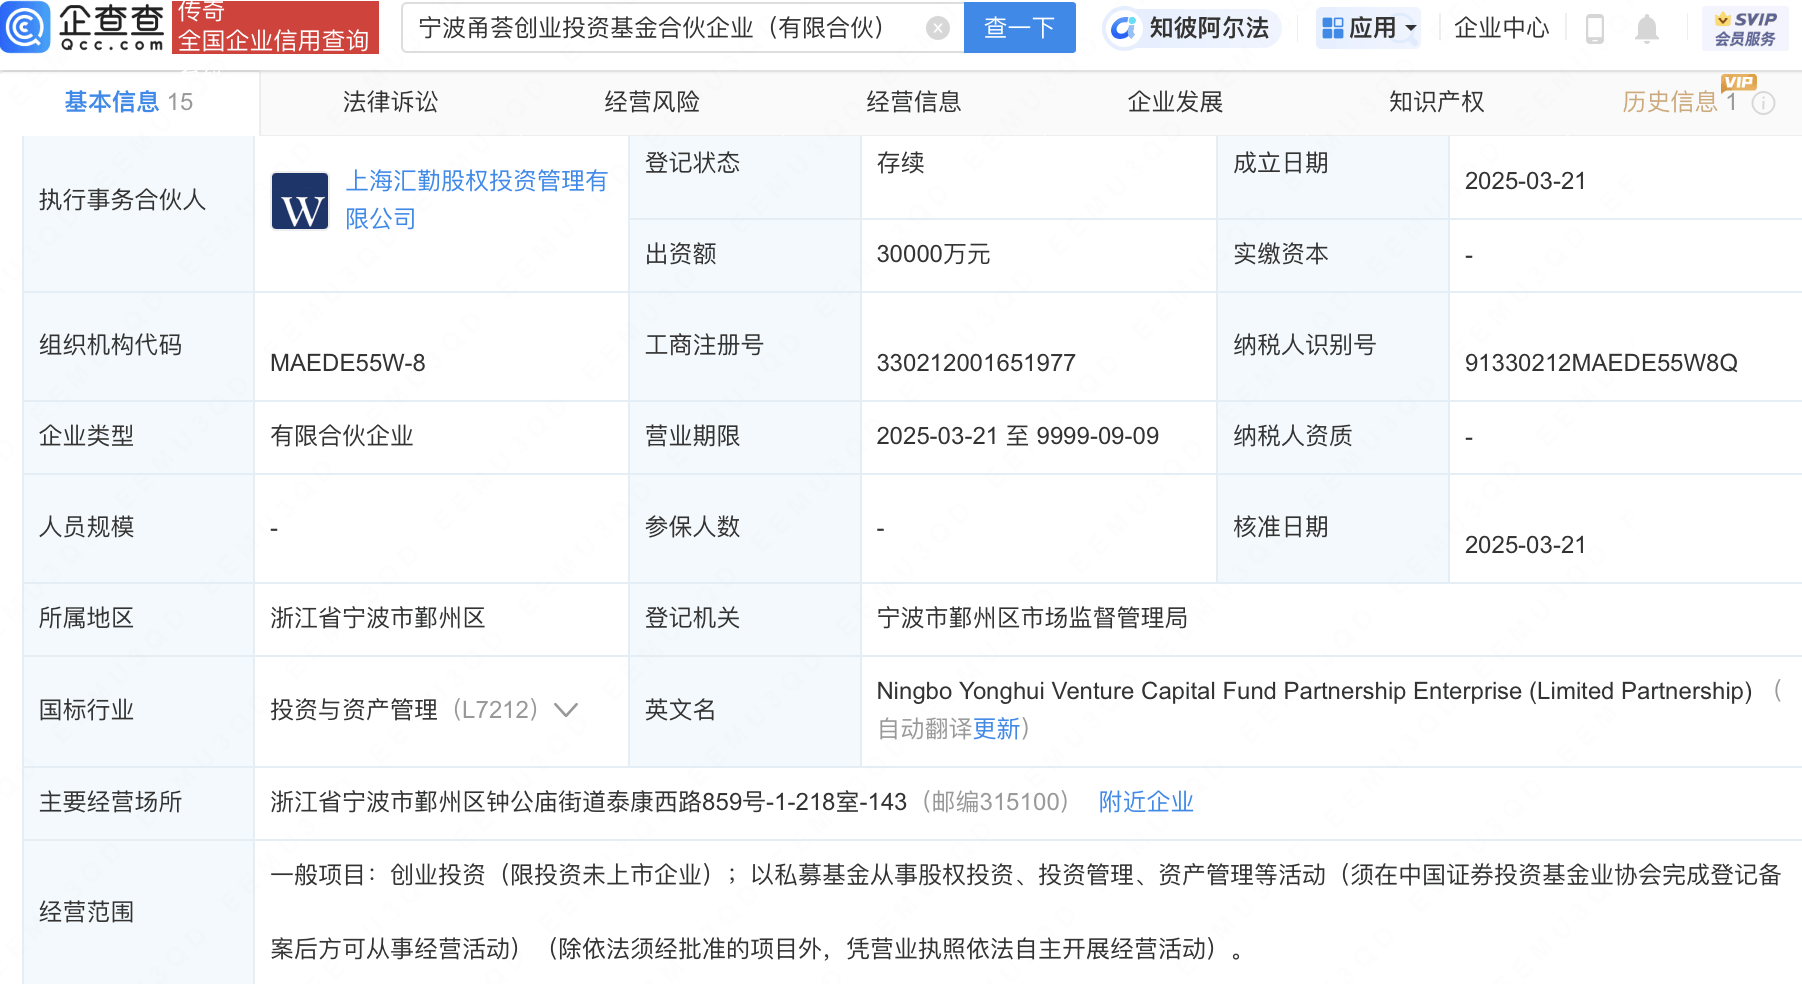Open the notification bell
Screen dimensions: 1802x984
(1646, 29)
